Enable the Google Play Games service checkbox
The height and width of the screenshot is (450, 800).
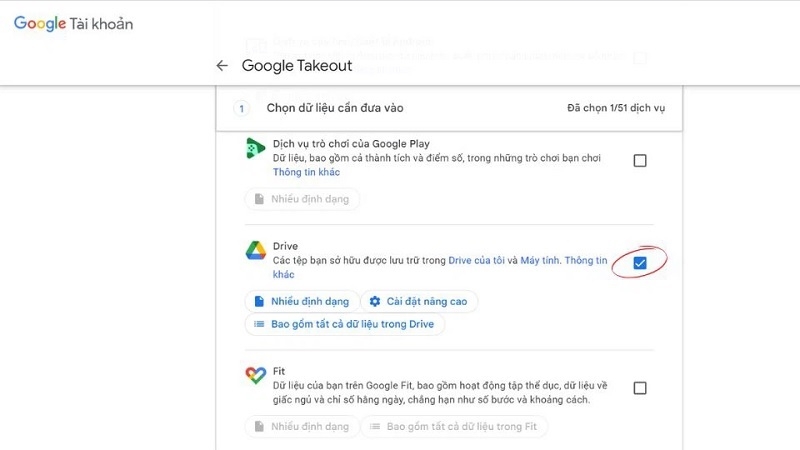(x=640, y=160)
